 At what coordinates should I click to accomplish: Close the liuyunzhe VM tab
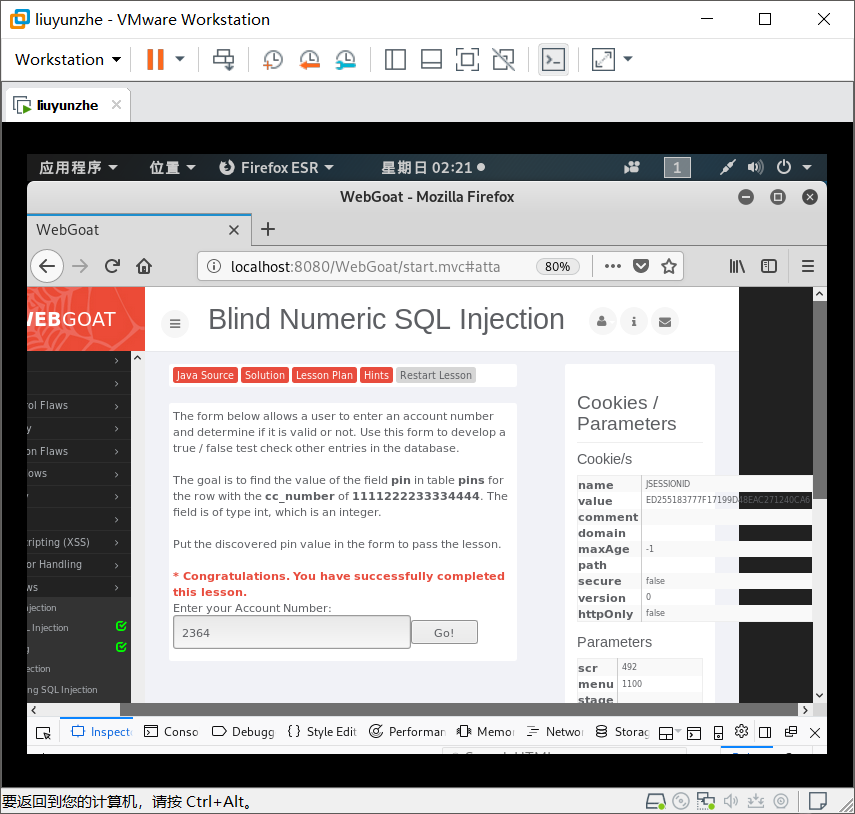(x=116, y=105)
